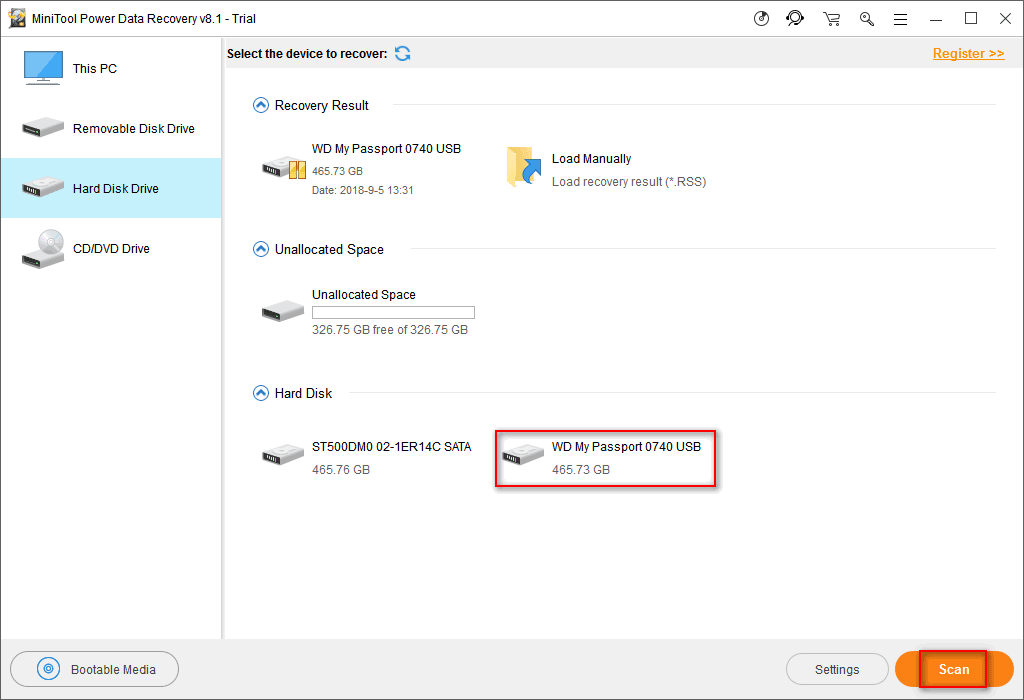The image size is (1024, 700).
Task: Select 'WD My Passport 0740 USB' under Hard Disk
Action: pos(626,447)
